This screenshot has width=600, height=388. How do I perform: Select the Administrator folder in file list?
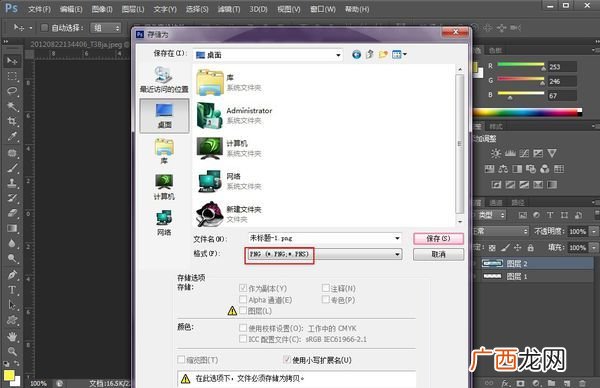pos(234,115)
